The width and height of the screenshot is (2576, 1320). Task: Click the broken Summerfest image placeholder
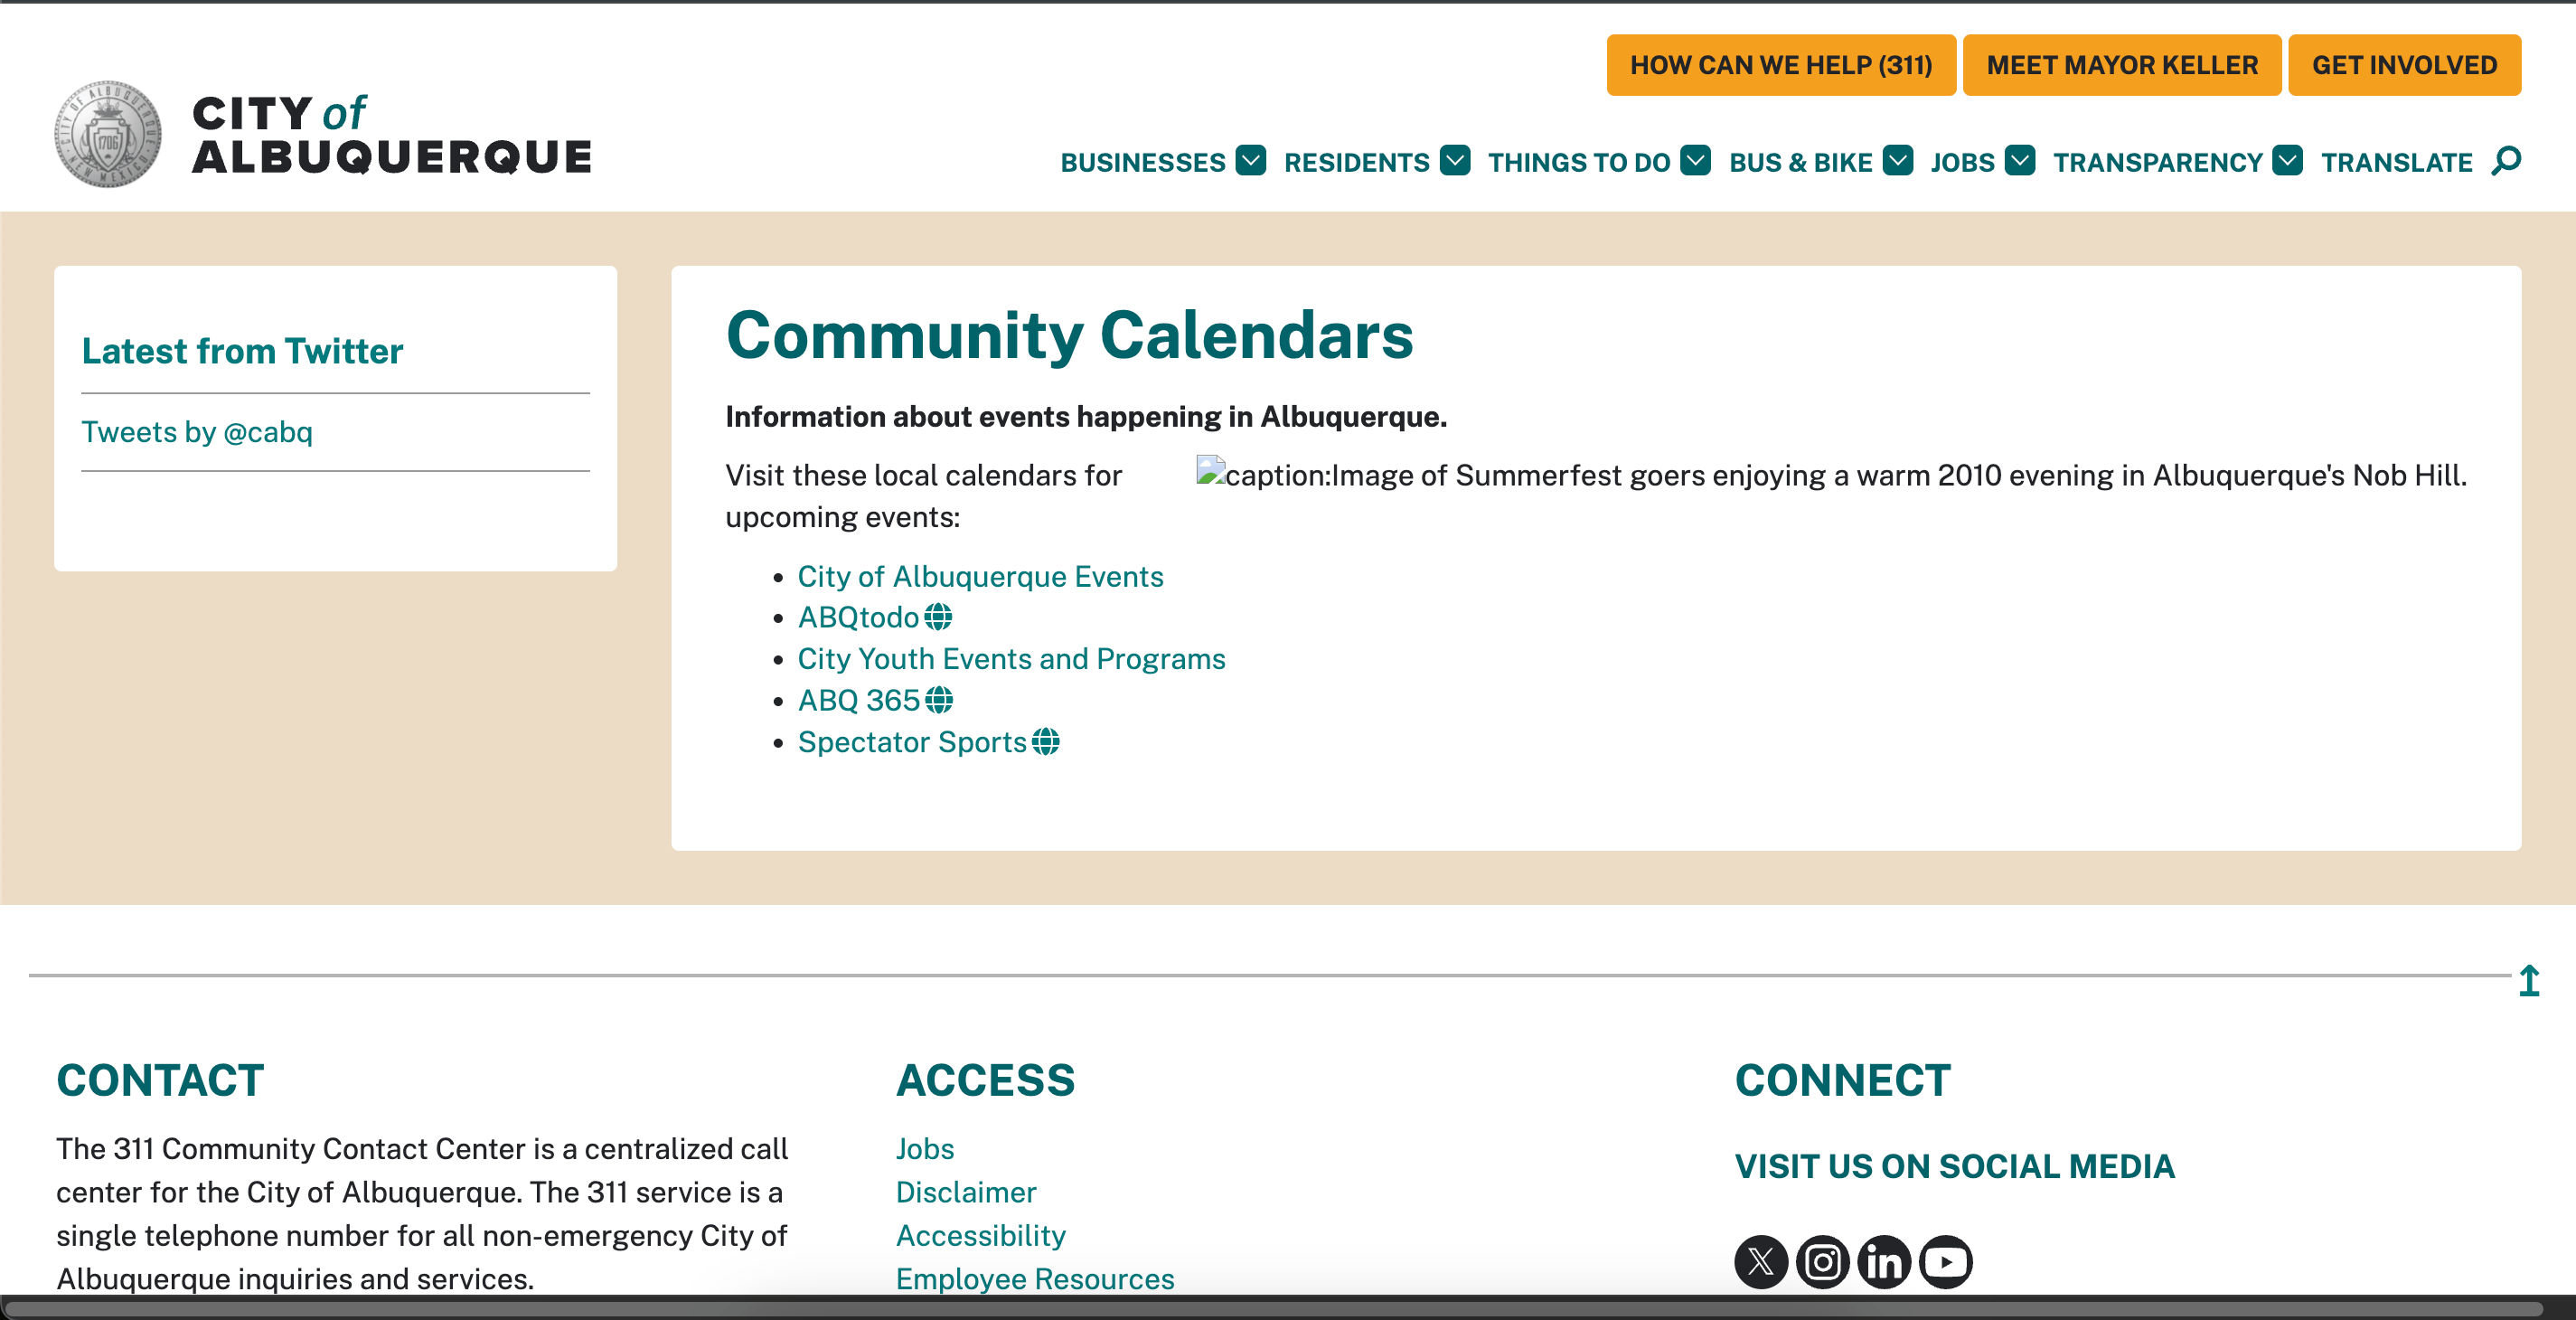click(1210, 472)
